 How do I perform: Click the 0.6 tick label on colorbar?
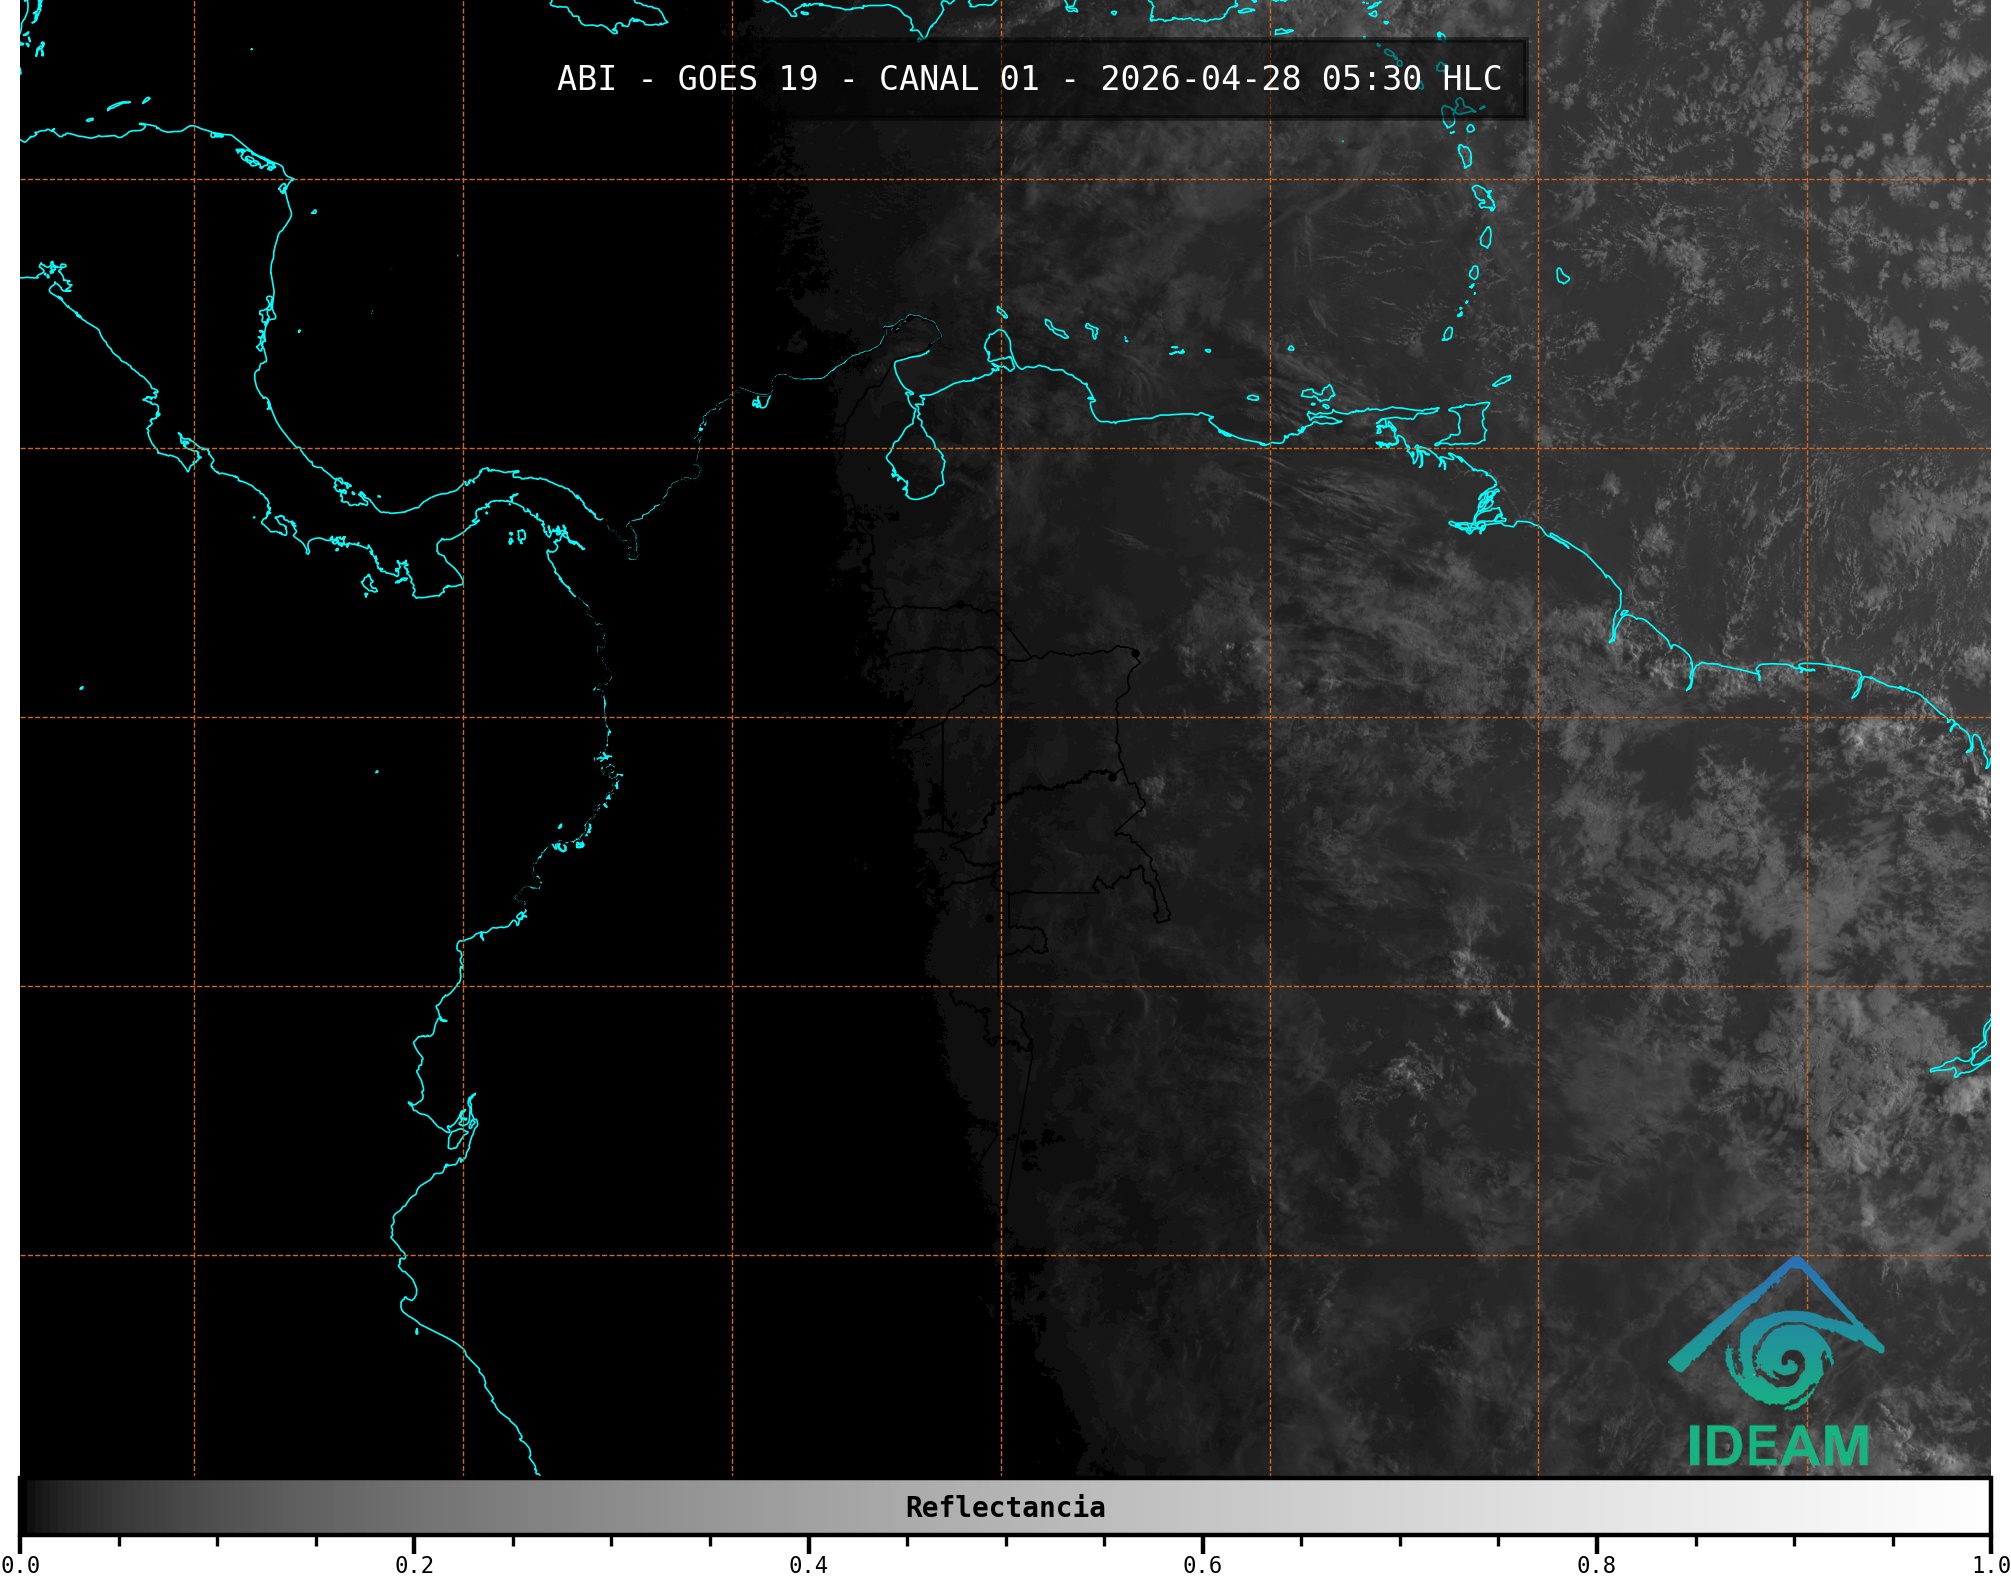pyautogui.click(x=1202, y=1564)
